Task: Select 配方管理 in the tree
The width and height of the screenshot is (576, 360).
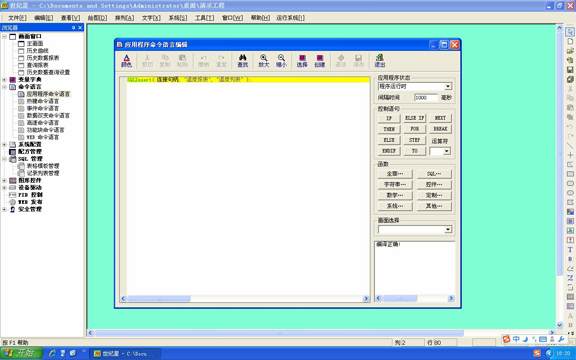Action: pyautogui.click(x=30, y=151)
